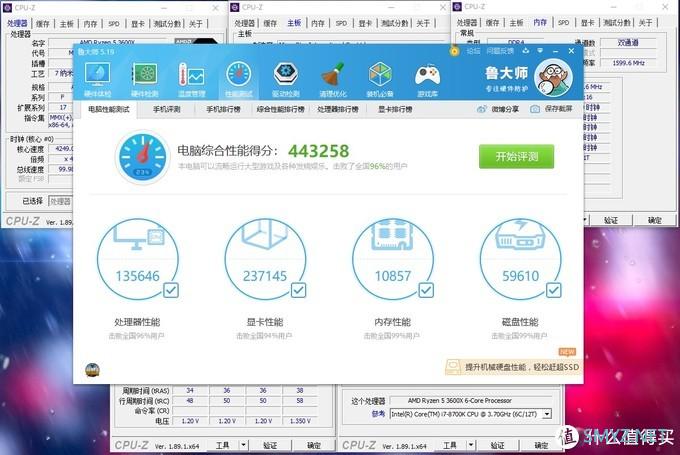Click the gold medal icon in Lu Dashi title bar
This screenshot has height=455, width=680.
pos(454,51)
